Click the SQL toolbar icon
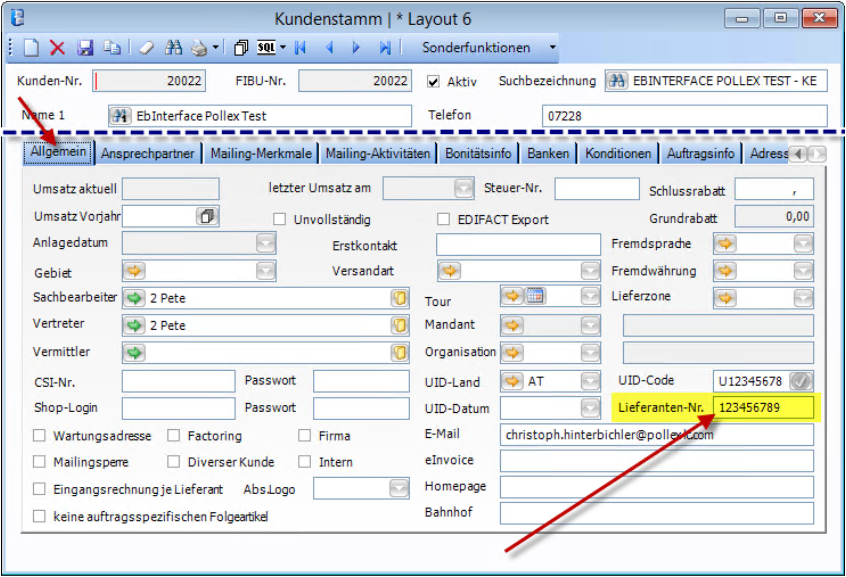This screenshot has height=577, width=846. (266, 48)
